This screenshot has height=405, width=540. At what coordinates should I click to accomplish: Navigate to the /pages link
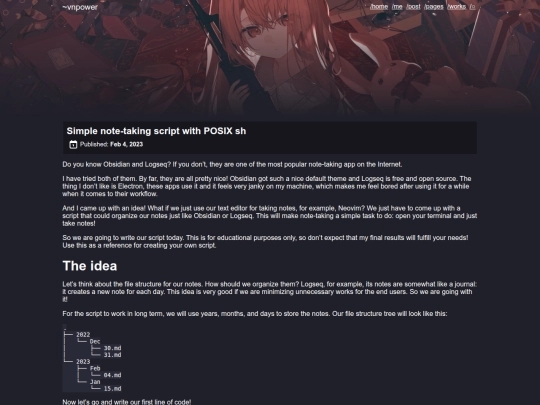(x=434, y=7)
